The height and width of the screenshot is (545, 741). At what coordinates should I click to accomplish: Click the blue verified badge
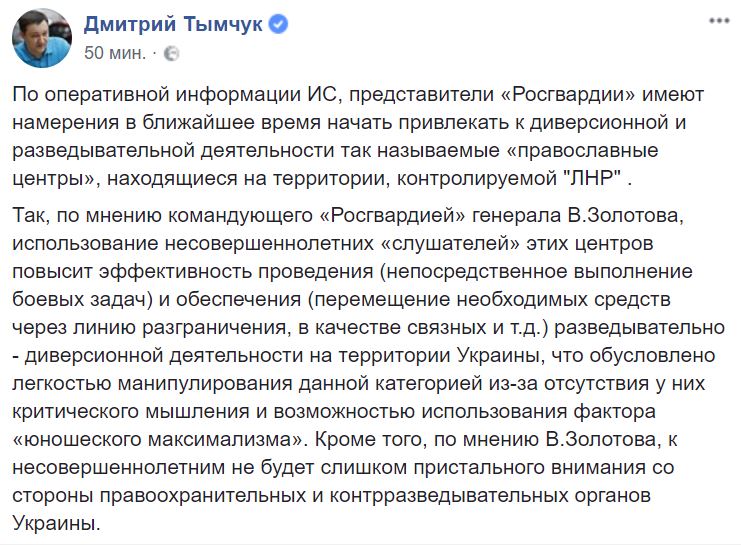278,24
